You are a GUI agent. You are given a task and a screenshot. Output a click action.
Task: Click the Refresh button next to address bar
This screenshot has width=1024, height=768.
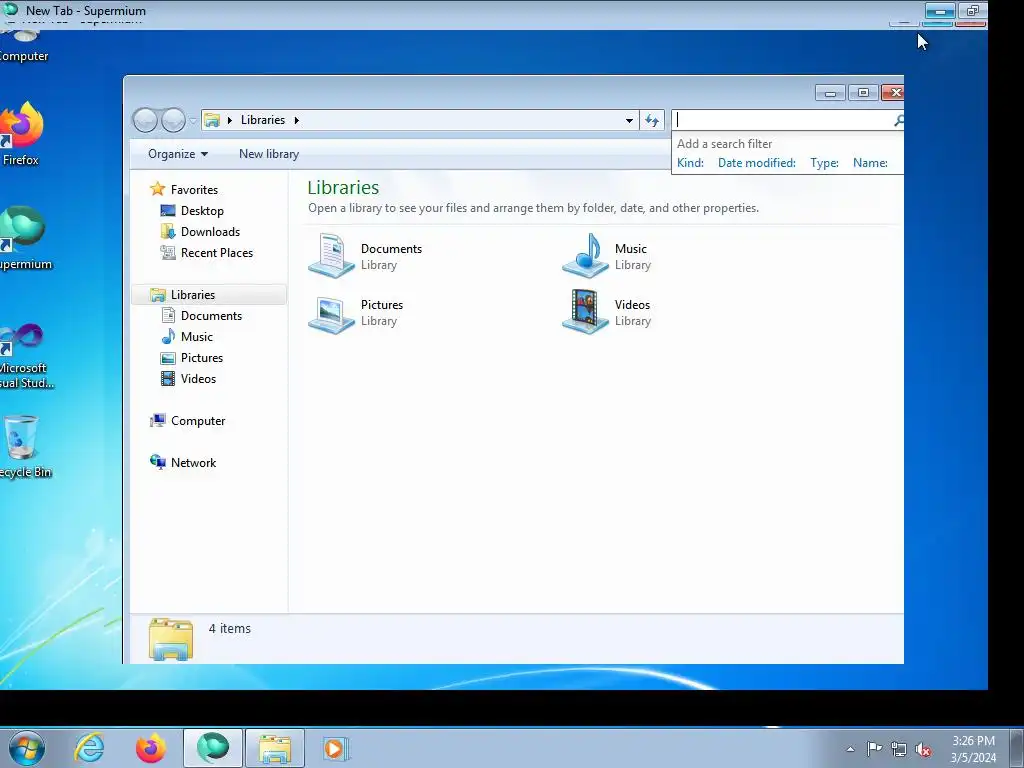click(652, 120)
